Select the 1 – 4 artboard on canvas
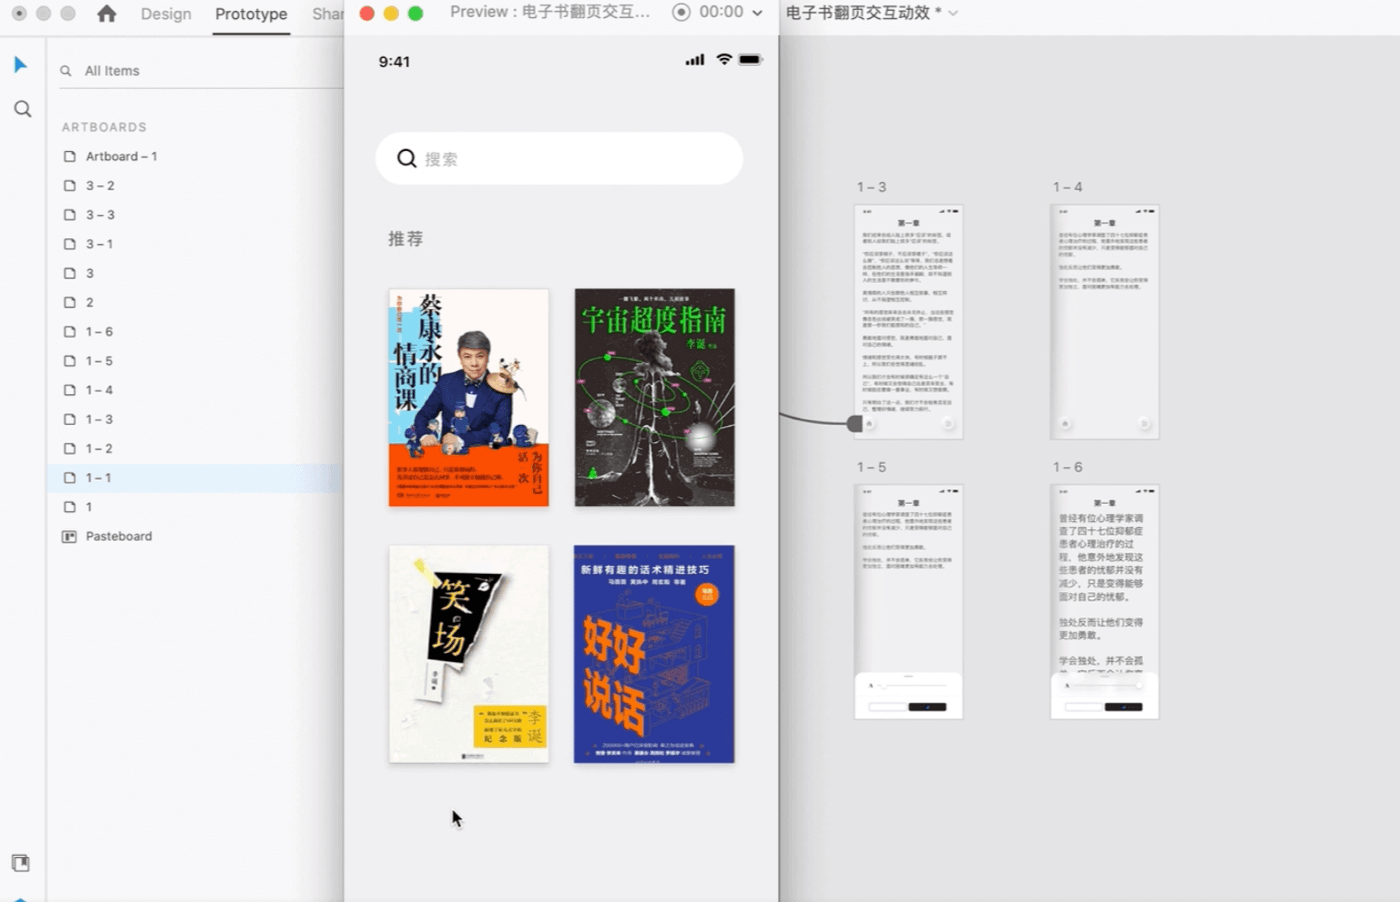The height and width of the screenshot is (902, 1400). tap(1105, 322)
